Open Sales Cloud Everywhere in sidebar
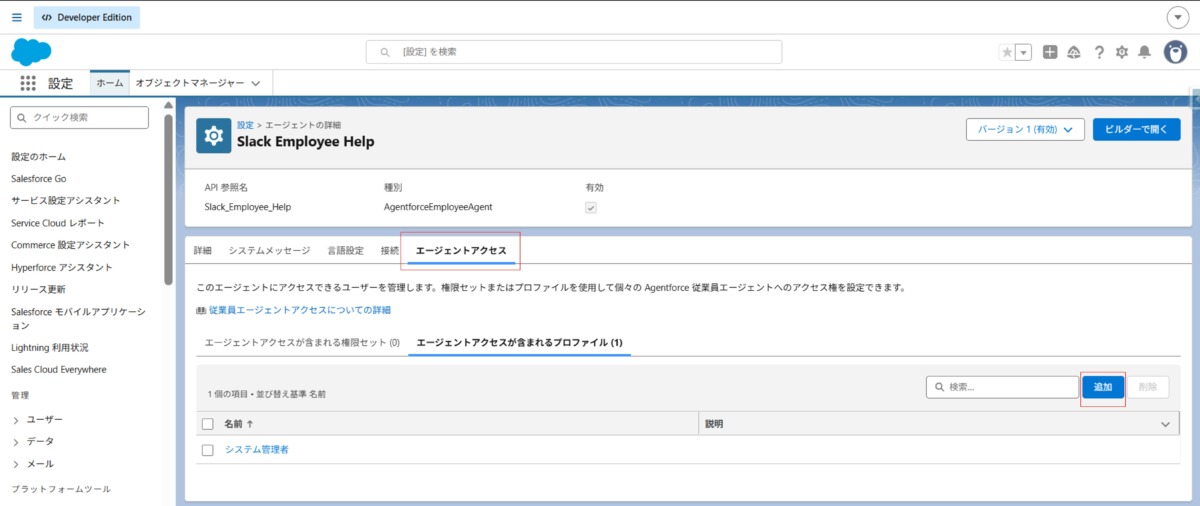 59,369
